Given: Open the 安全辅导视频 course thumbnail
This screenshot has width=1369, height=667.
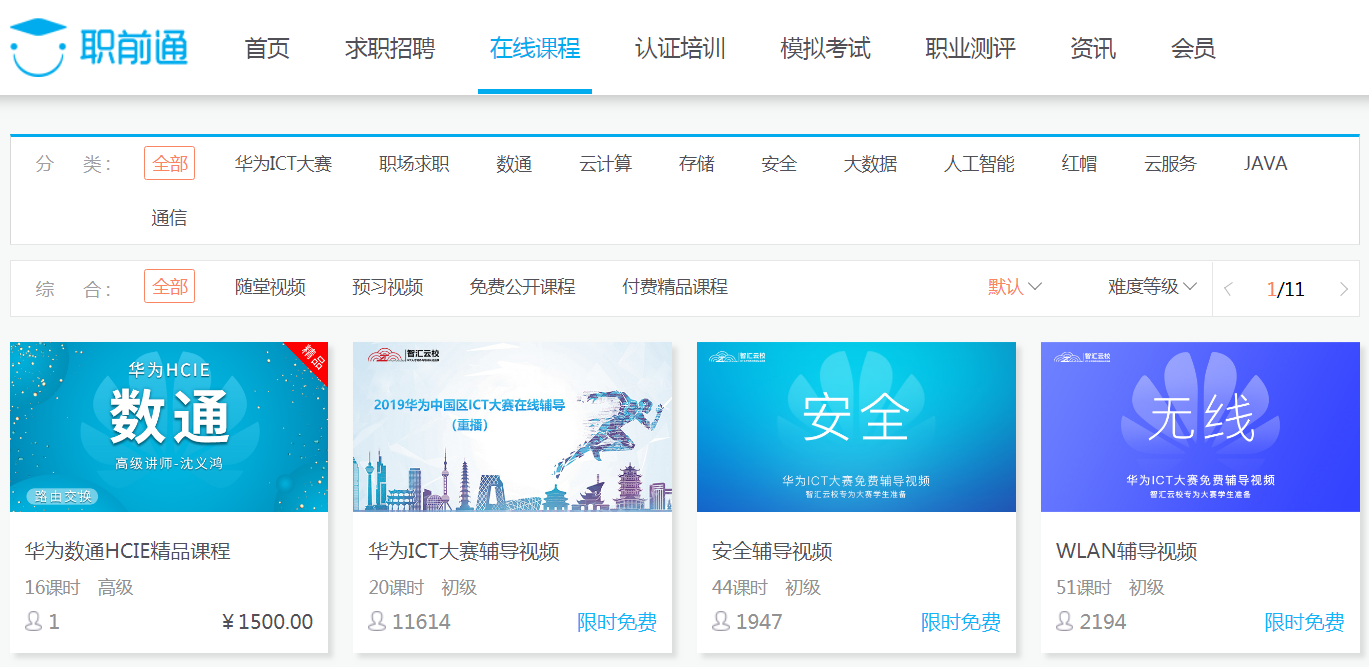Looking at the screenshot, I should click(856, 427).
